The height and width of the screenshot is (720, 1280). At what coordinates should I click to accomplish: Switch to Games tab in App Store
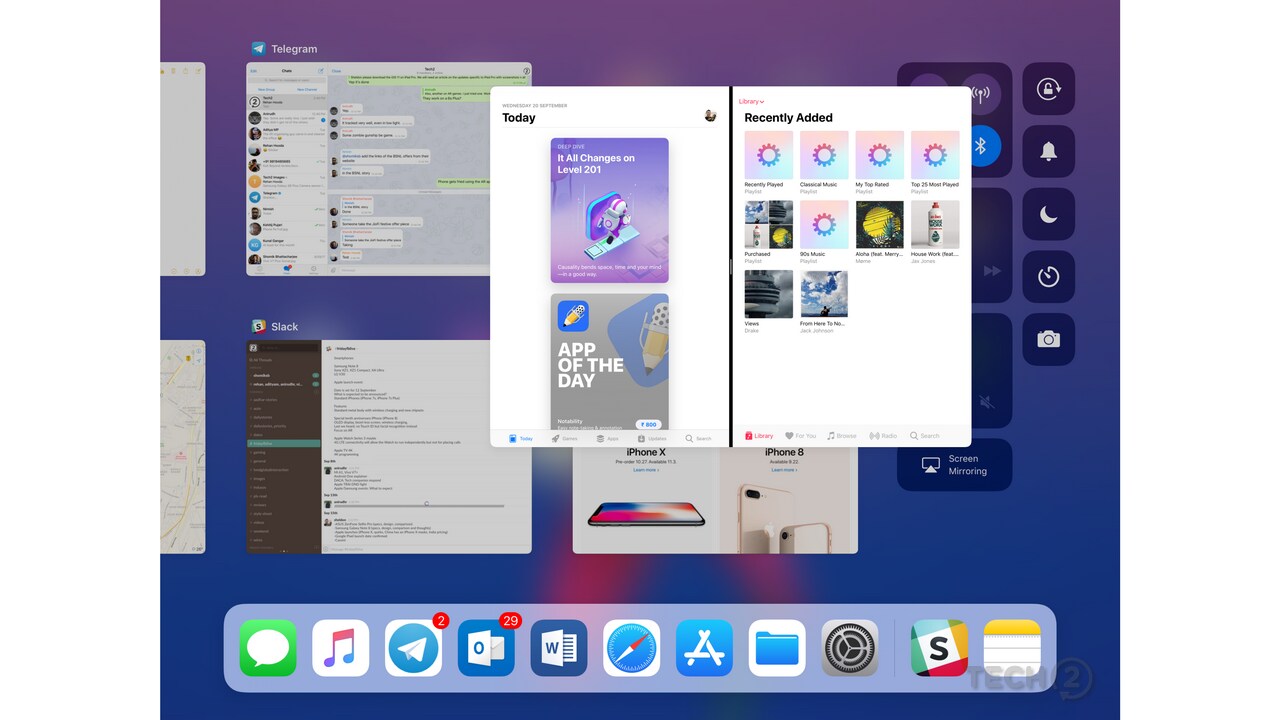[565, 438]
